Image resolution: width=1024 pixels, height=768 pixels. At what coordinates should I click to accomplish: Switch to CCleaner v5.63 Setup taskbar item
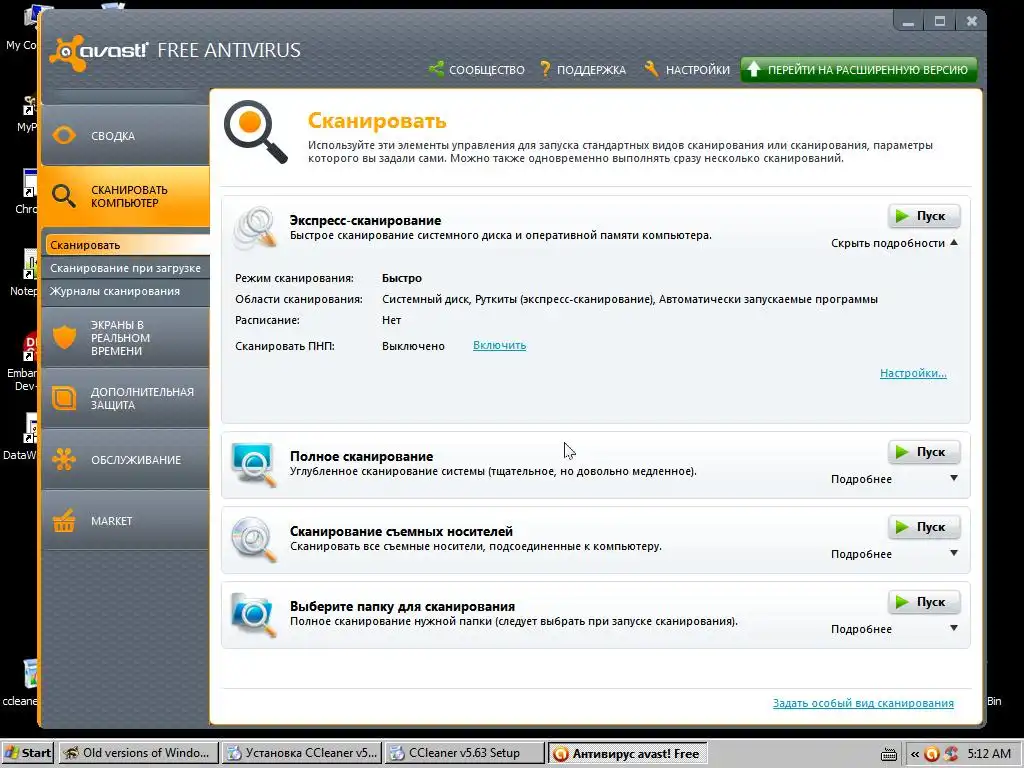(464, 753)
